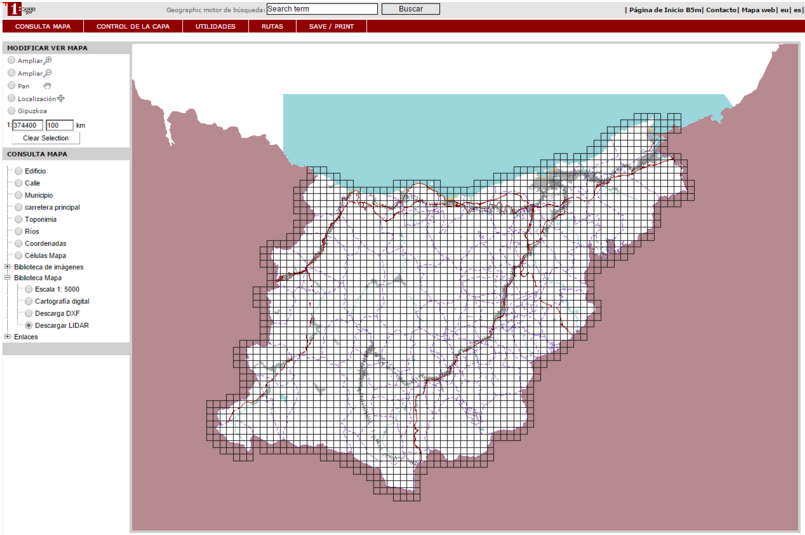Select the Células Mapa radio button
The image size is (805, 535).
tap(19, 255)
